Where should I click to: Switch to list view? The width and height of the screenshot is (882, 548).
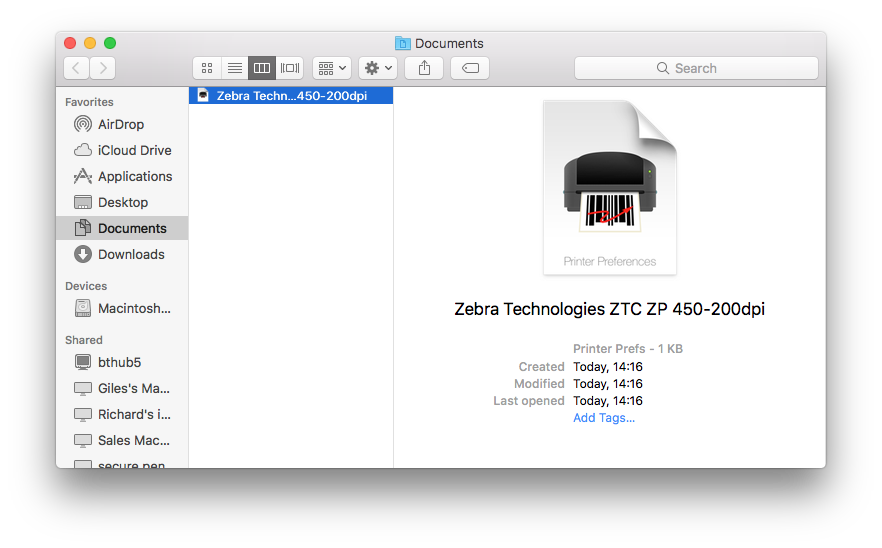(235, 68)
